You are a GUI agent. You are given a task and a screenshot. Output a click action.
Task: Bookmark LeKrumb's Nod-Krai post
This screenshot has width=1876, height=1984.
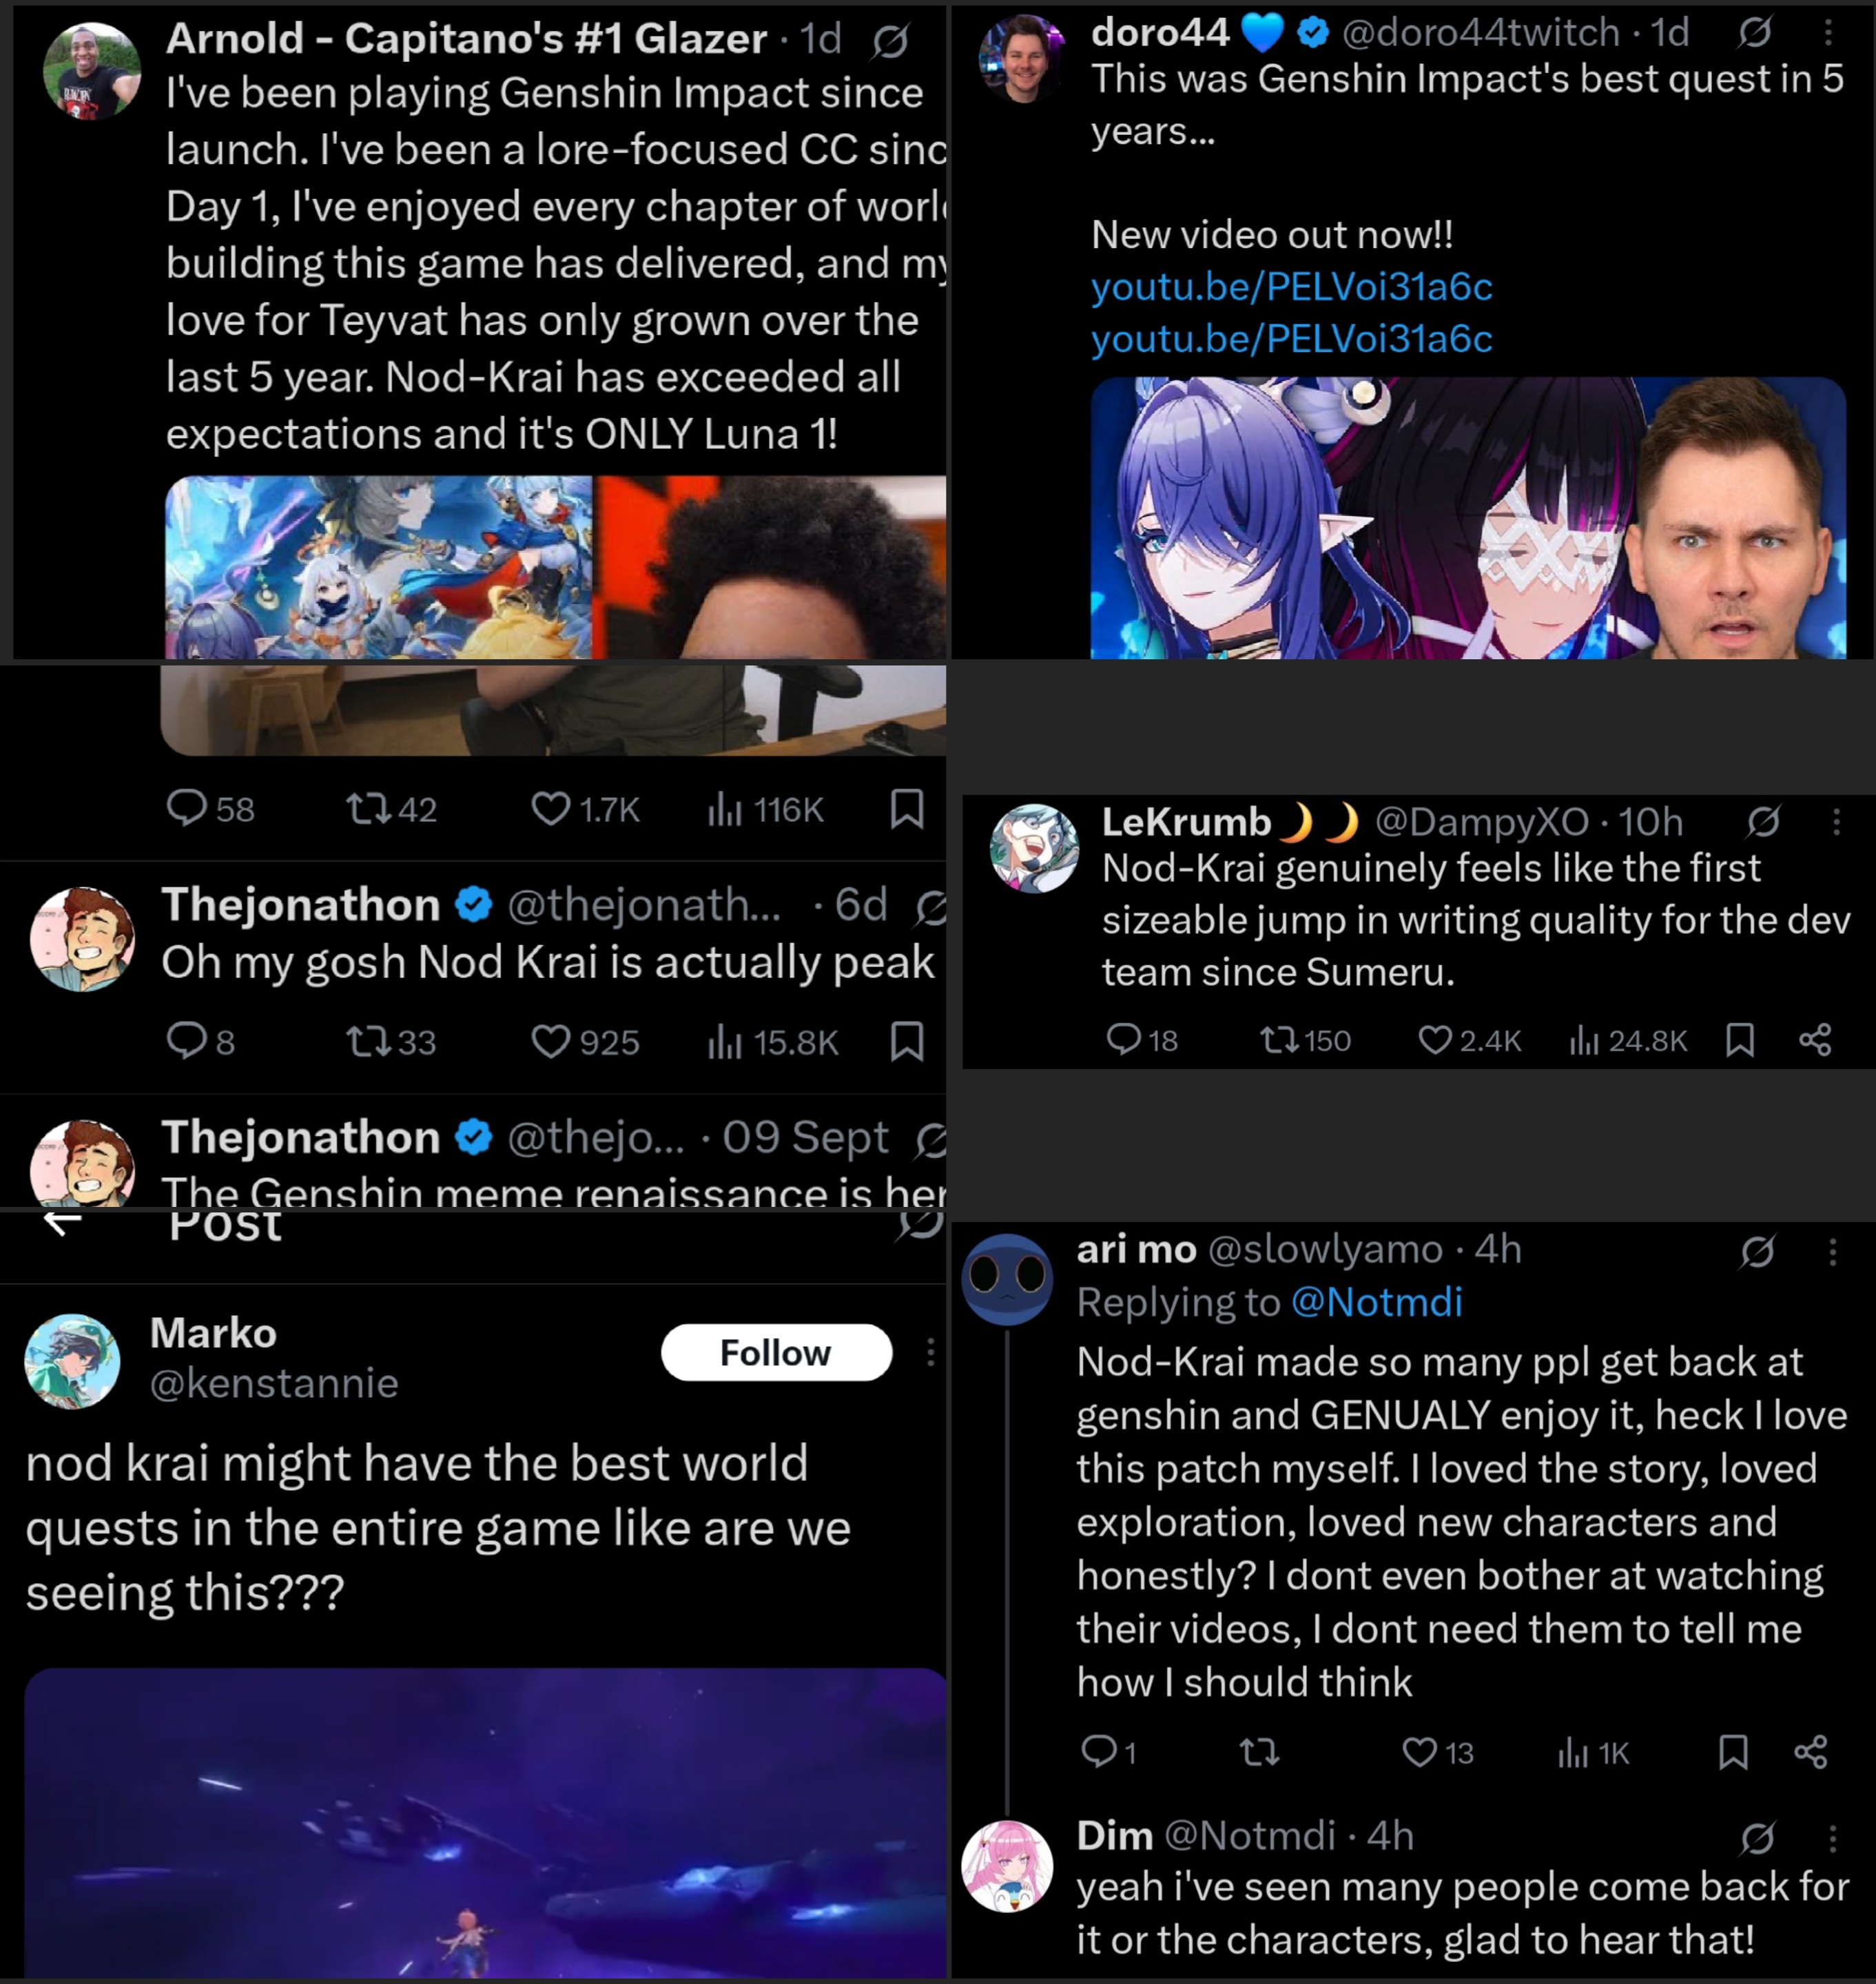1740,1040
